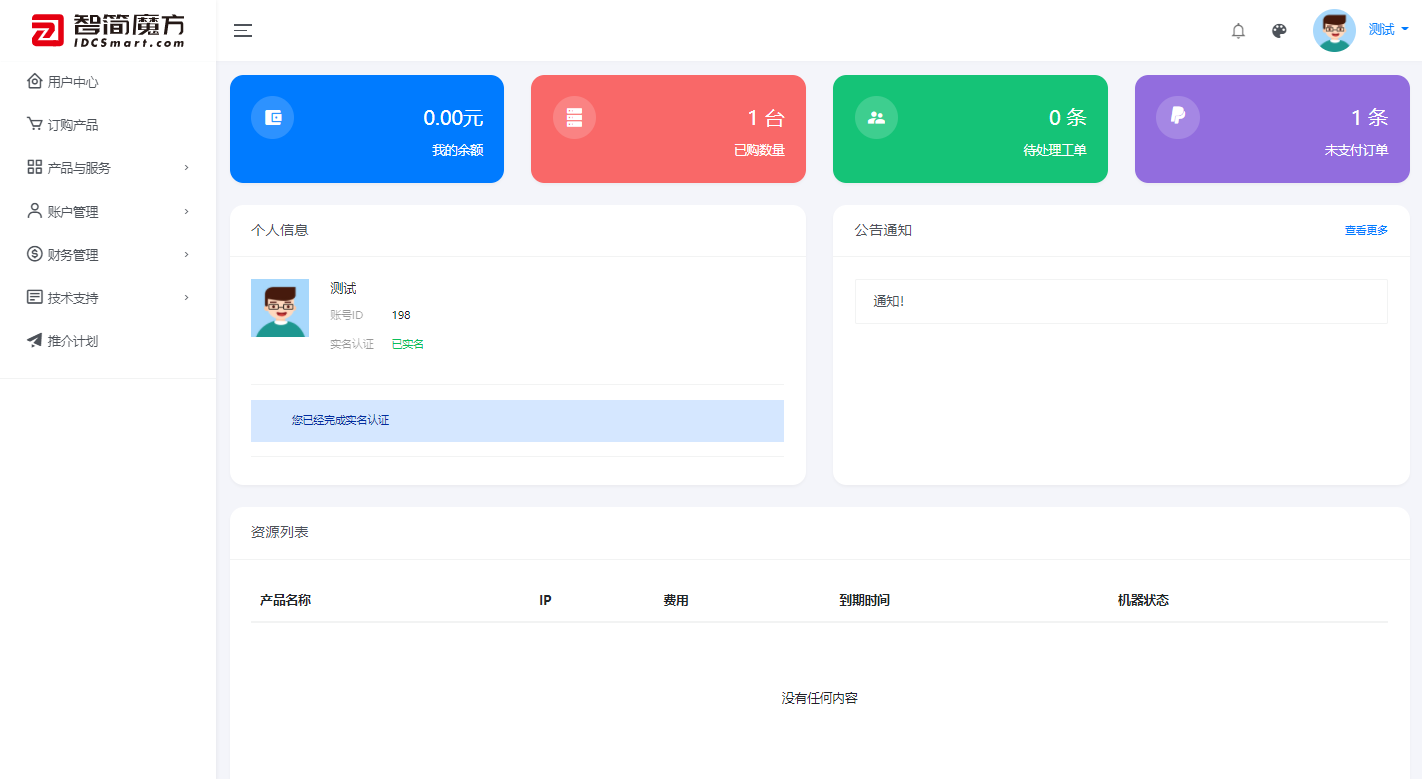Expand the 账户管理 chevron

coord(186,211)
